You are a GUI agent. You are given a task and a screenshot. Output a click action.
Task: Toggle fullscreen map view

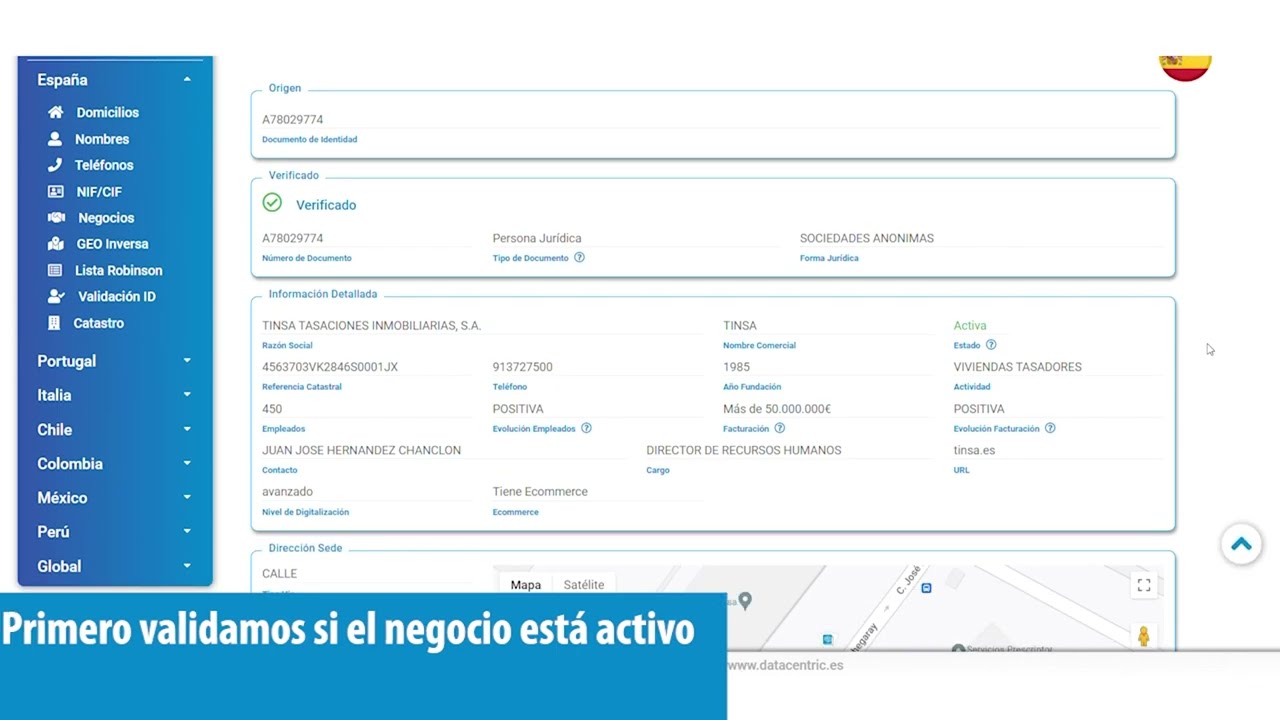pyautogui.click(x=1144, y=585)
